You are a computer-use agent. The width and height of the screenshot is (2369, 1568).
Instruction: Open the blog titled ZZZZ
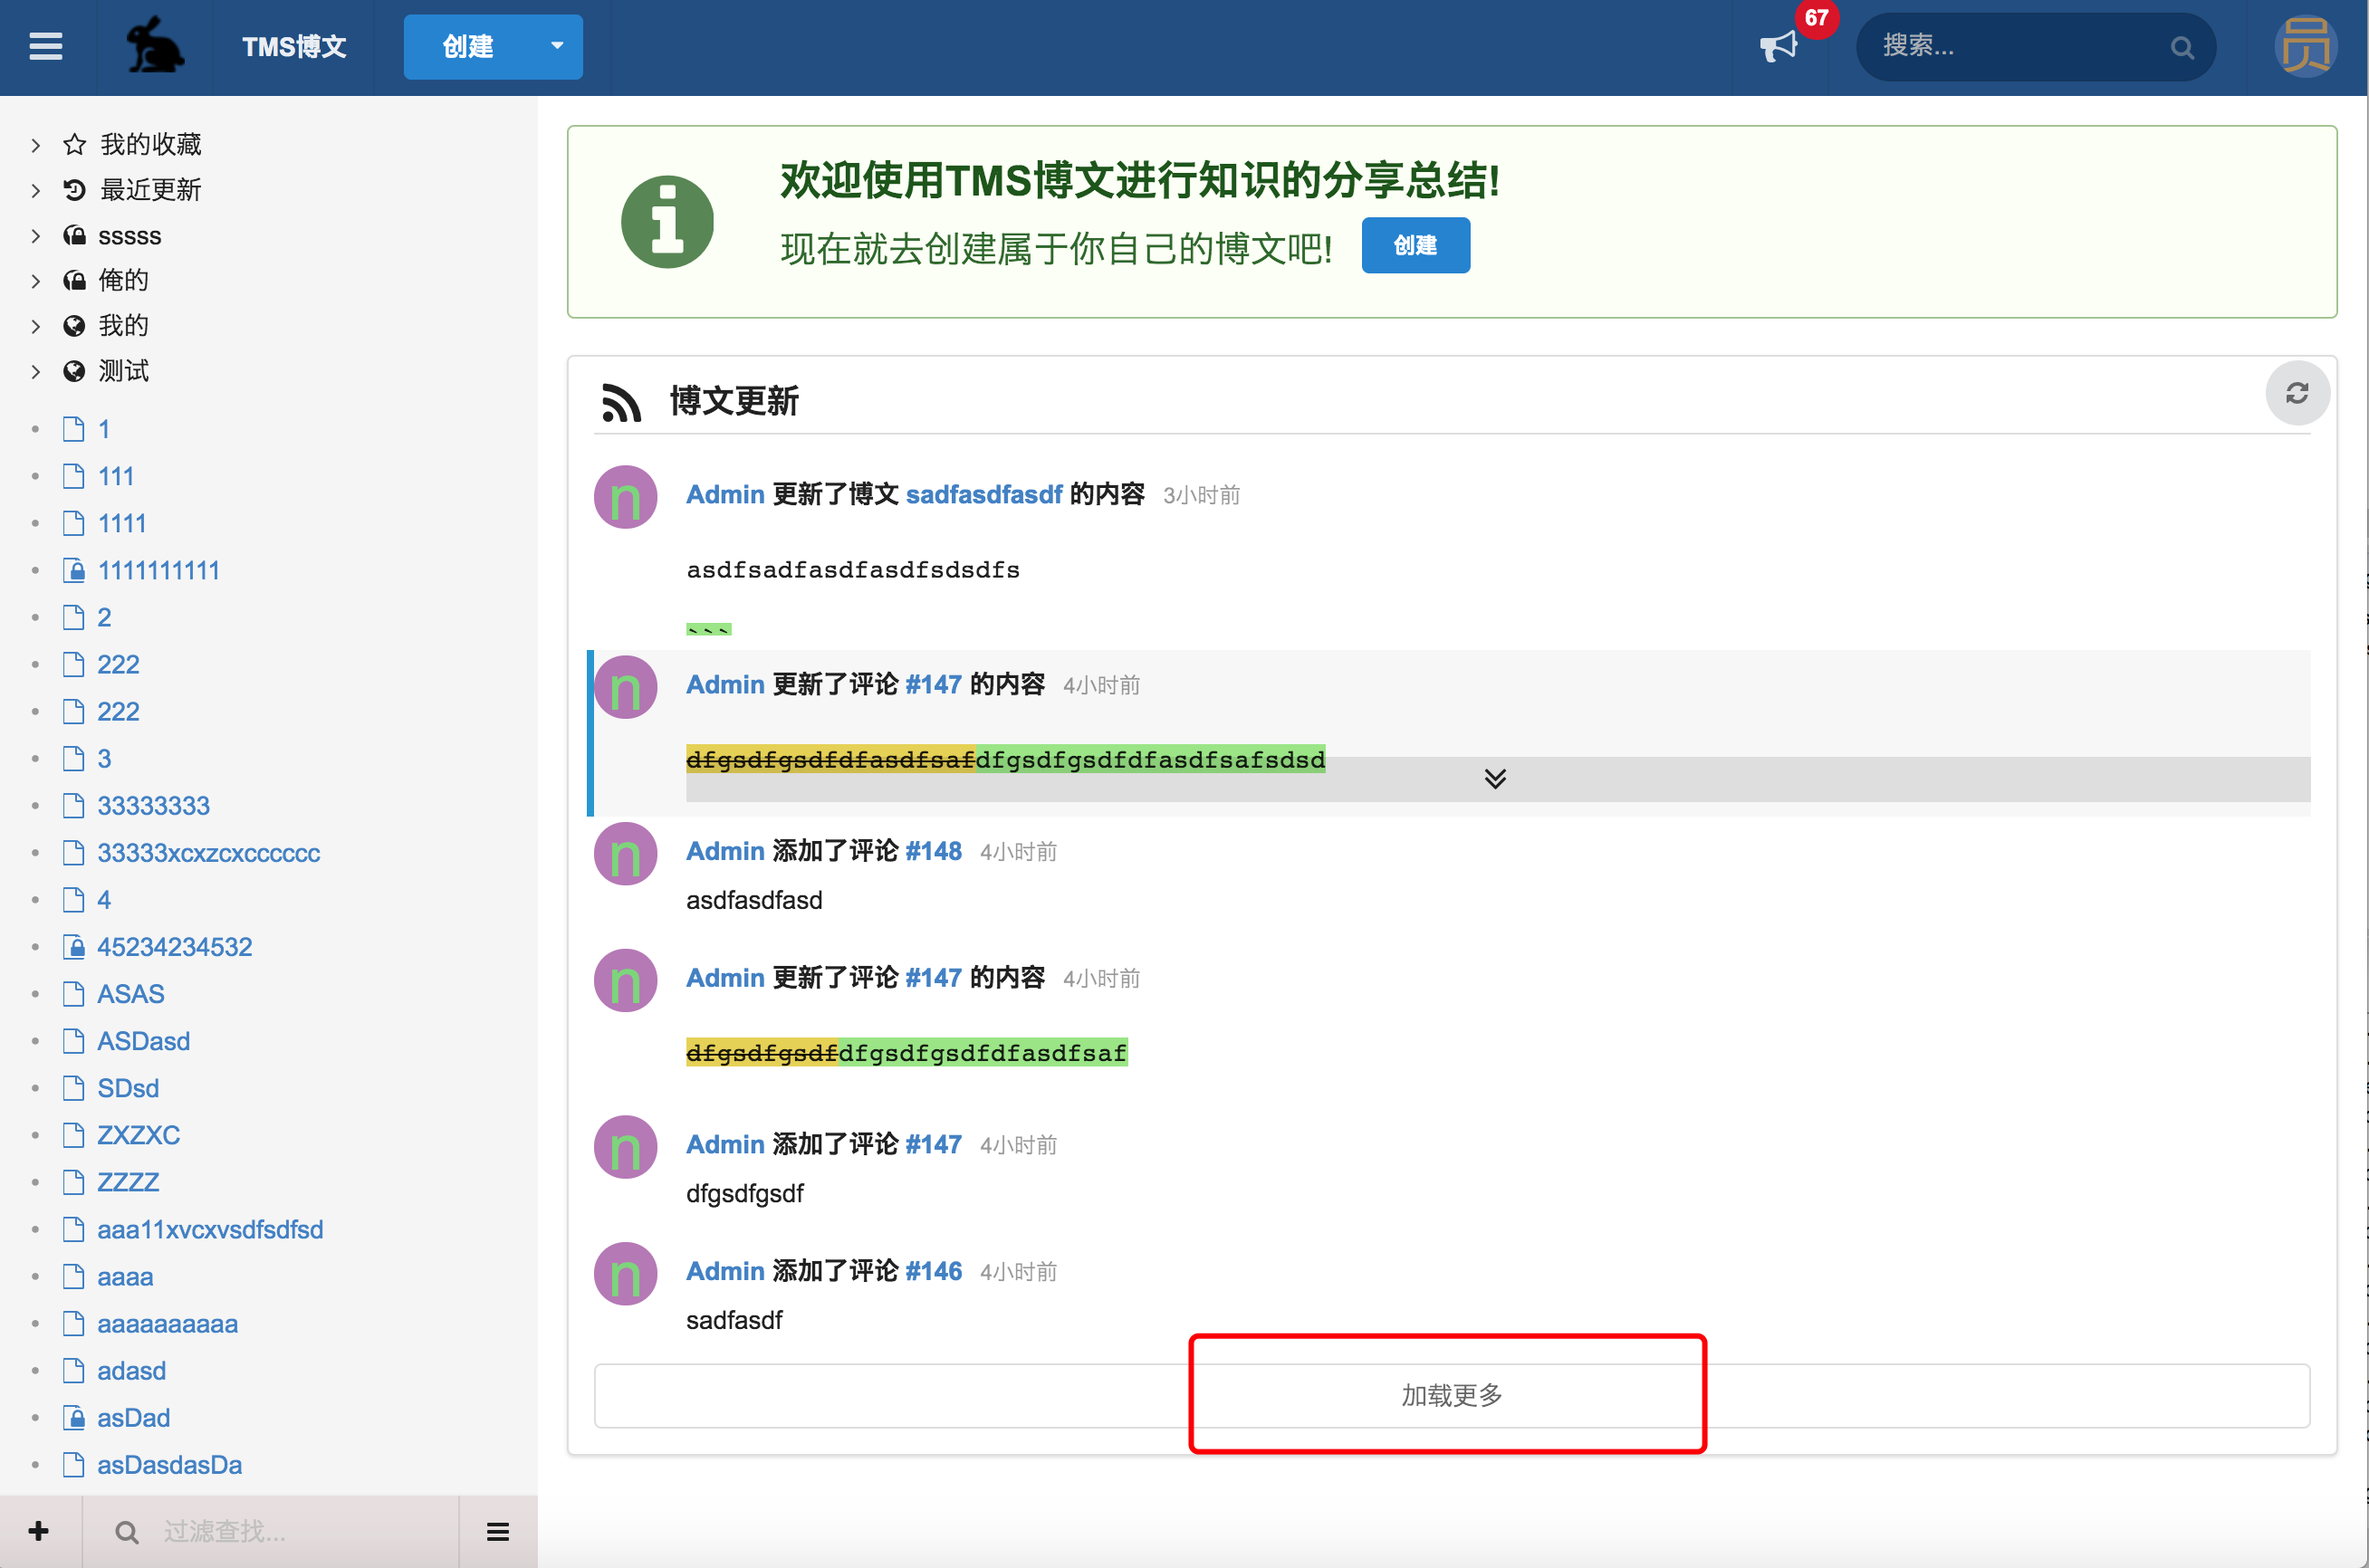tap(128, 1182)
